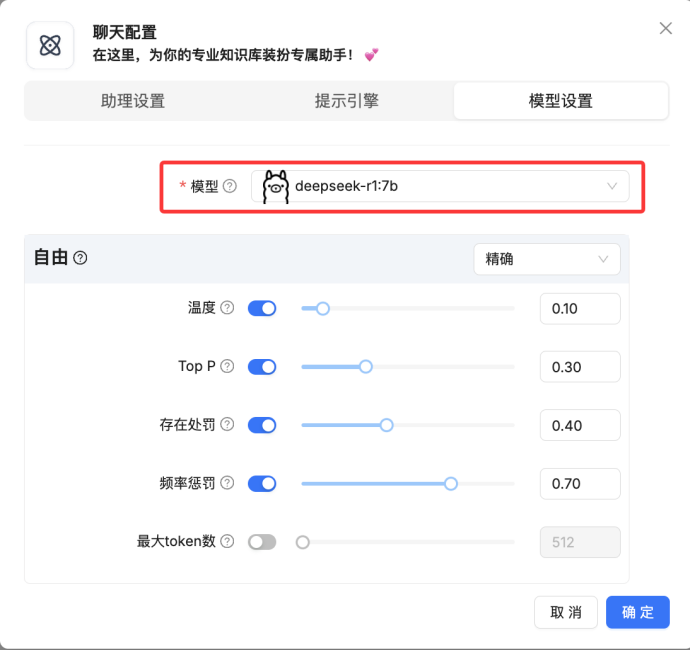Screen dimensions: 690x650
Task: Disable the Top P toggle switch
Action: tap(262, 367)
